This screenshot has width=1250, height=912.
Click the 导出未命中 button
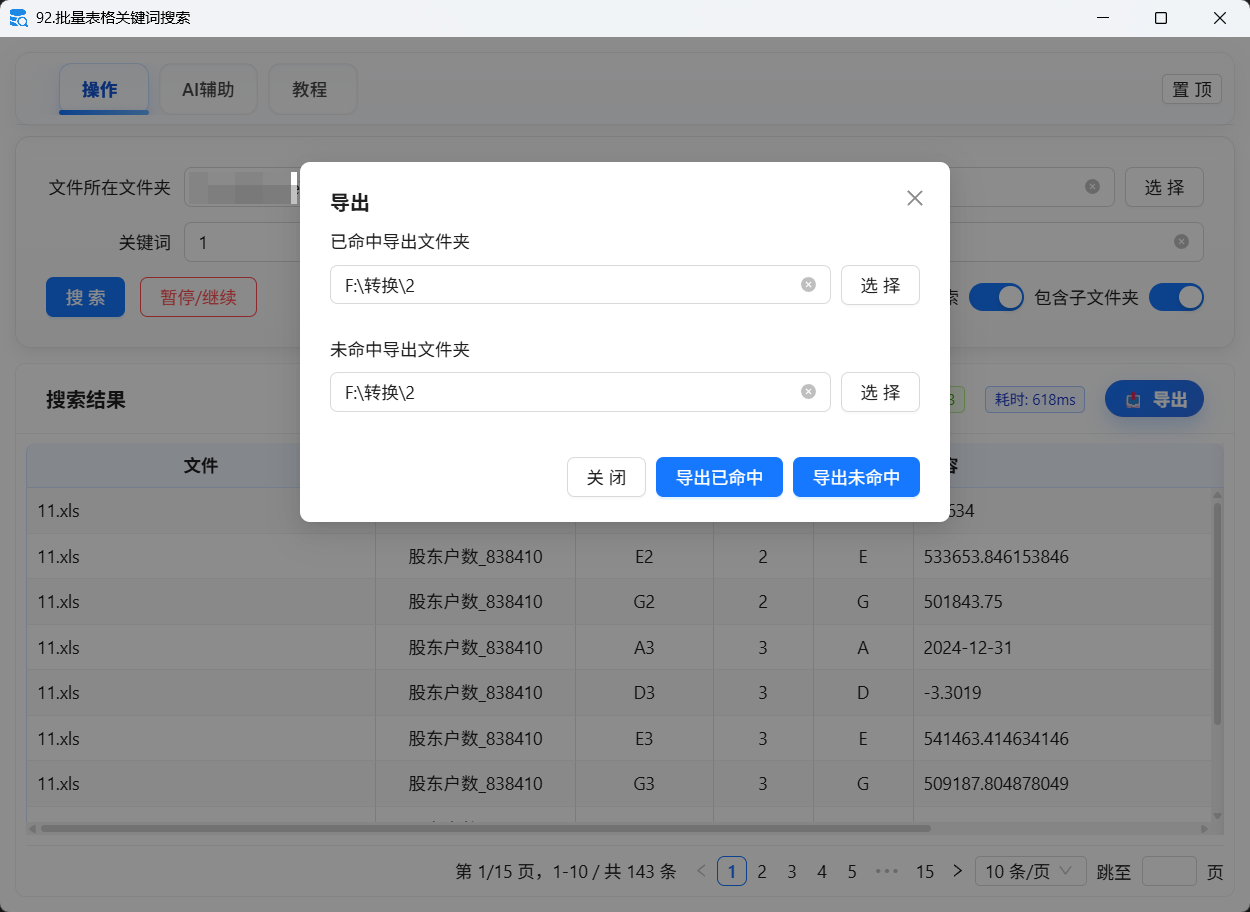pyautogui.click(x=856, y=477)
